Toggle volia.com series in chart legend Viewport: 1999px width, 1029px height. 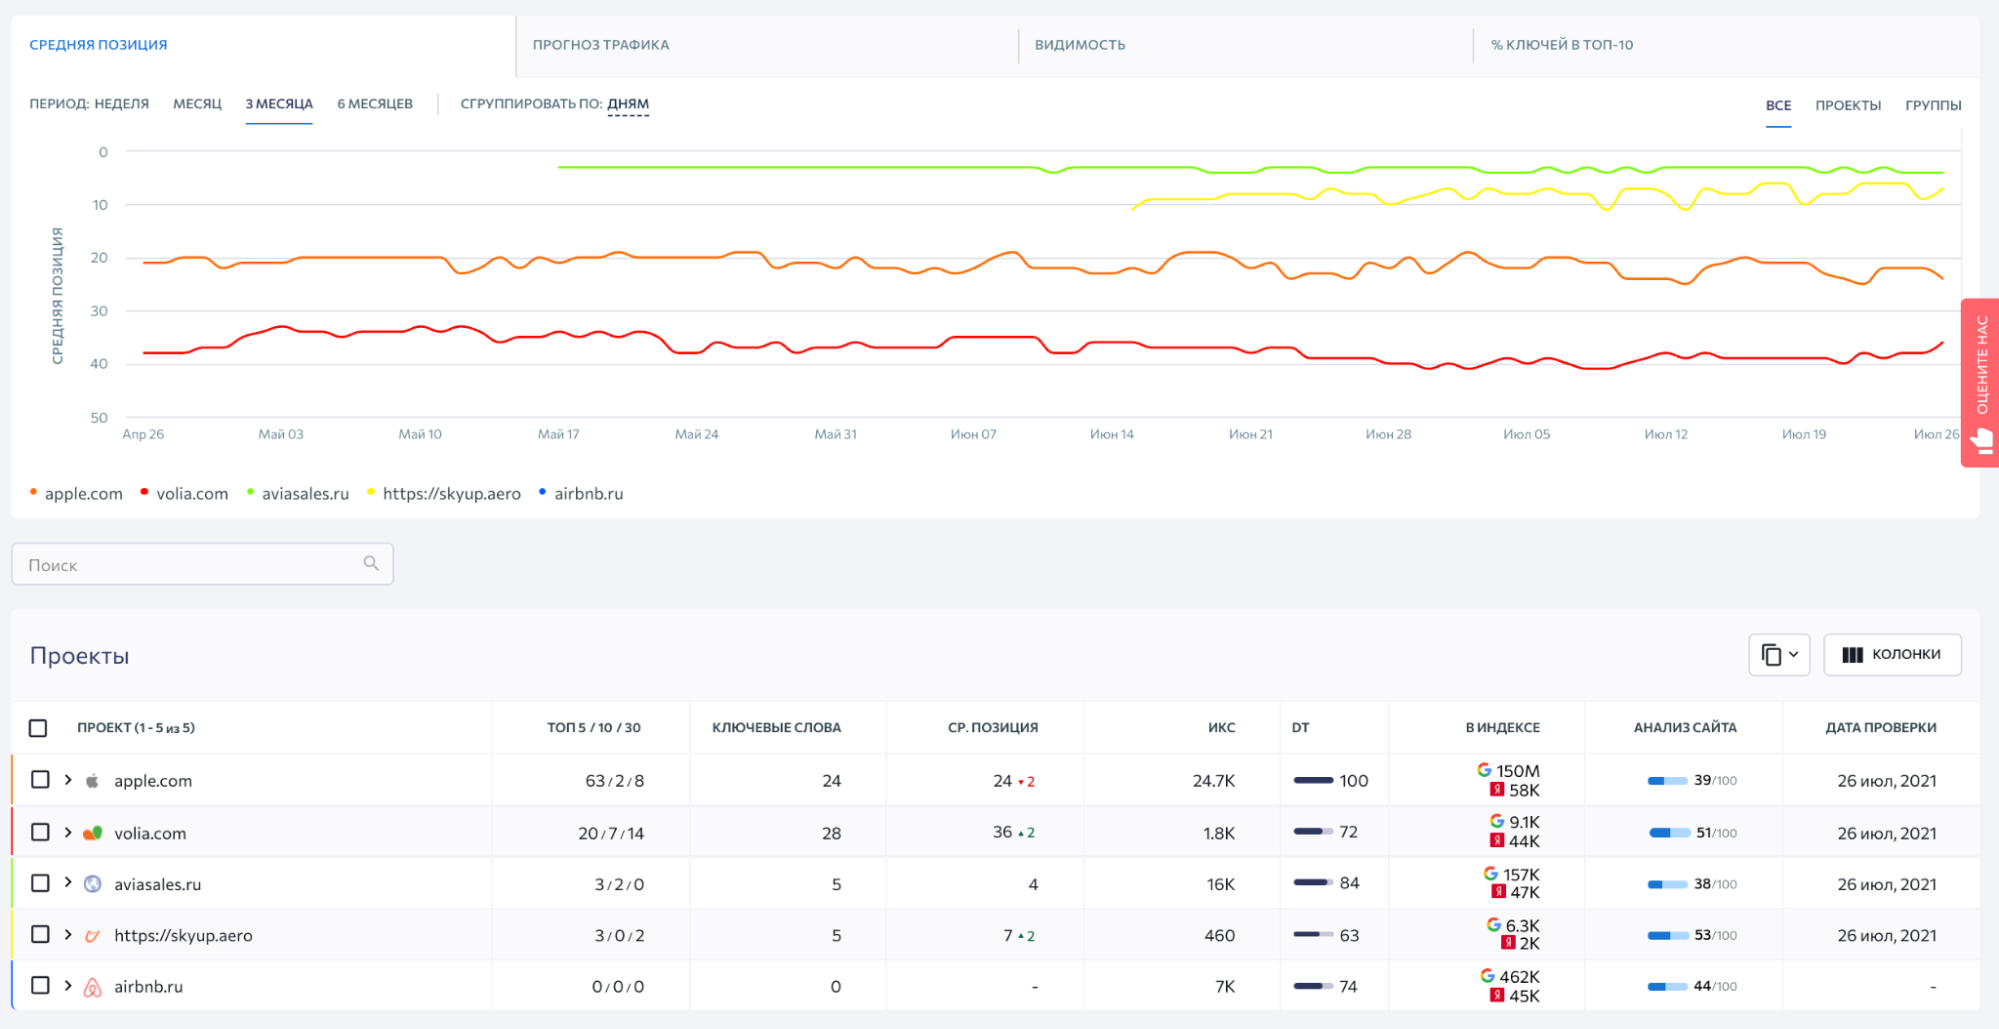pos(185,494)
